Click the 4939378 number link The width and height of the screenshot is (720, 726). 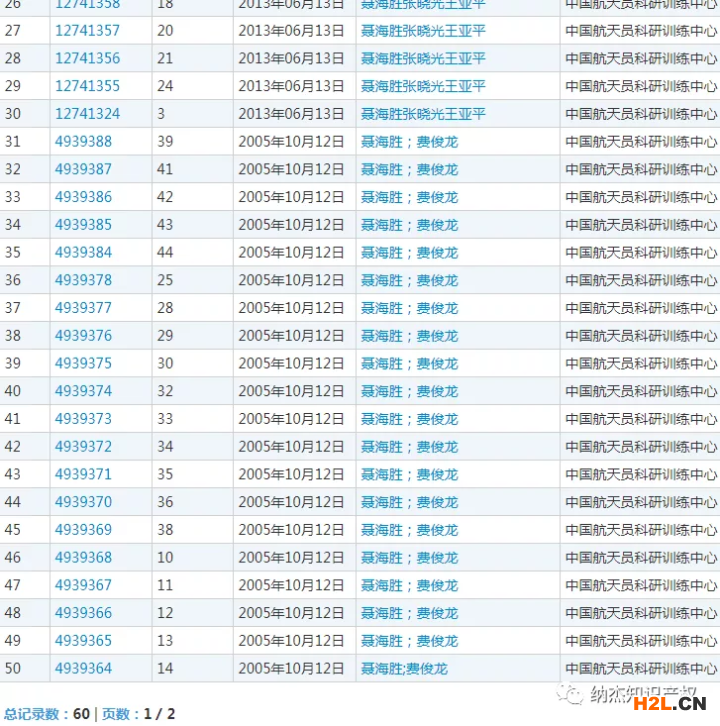coord(83,280)
